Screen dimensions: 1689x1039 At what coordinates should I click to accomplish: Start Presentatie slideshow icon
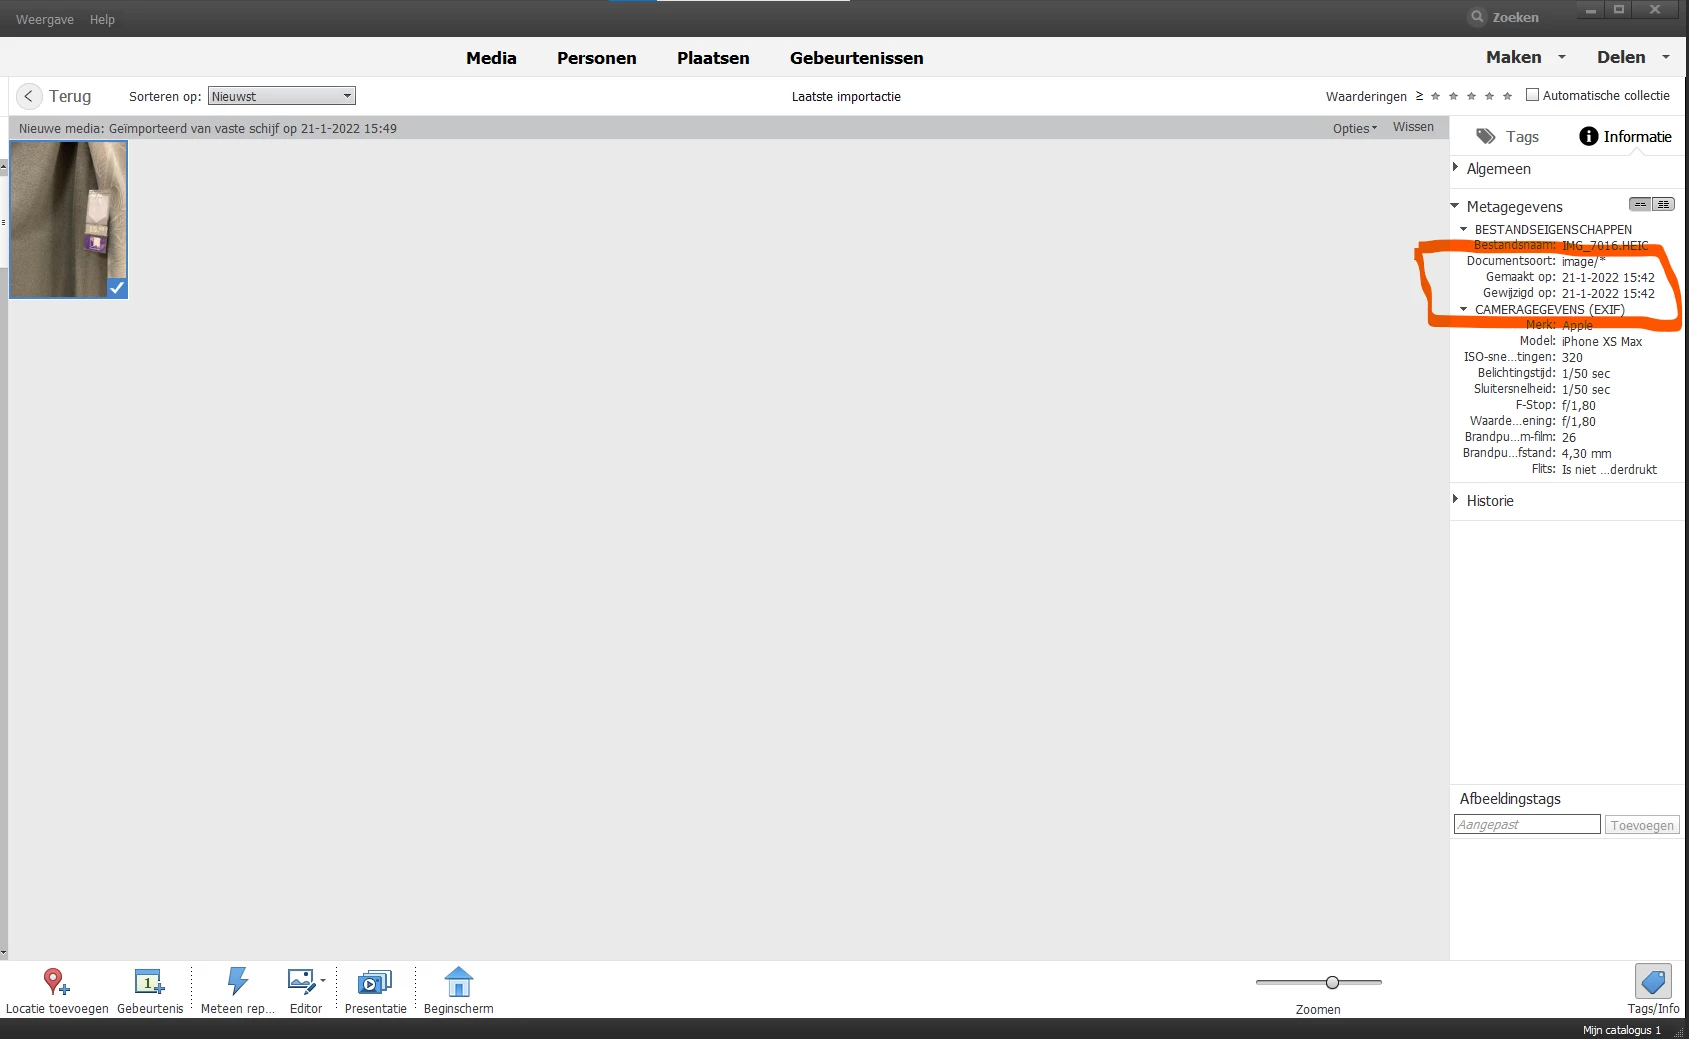point(375,981)
